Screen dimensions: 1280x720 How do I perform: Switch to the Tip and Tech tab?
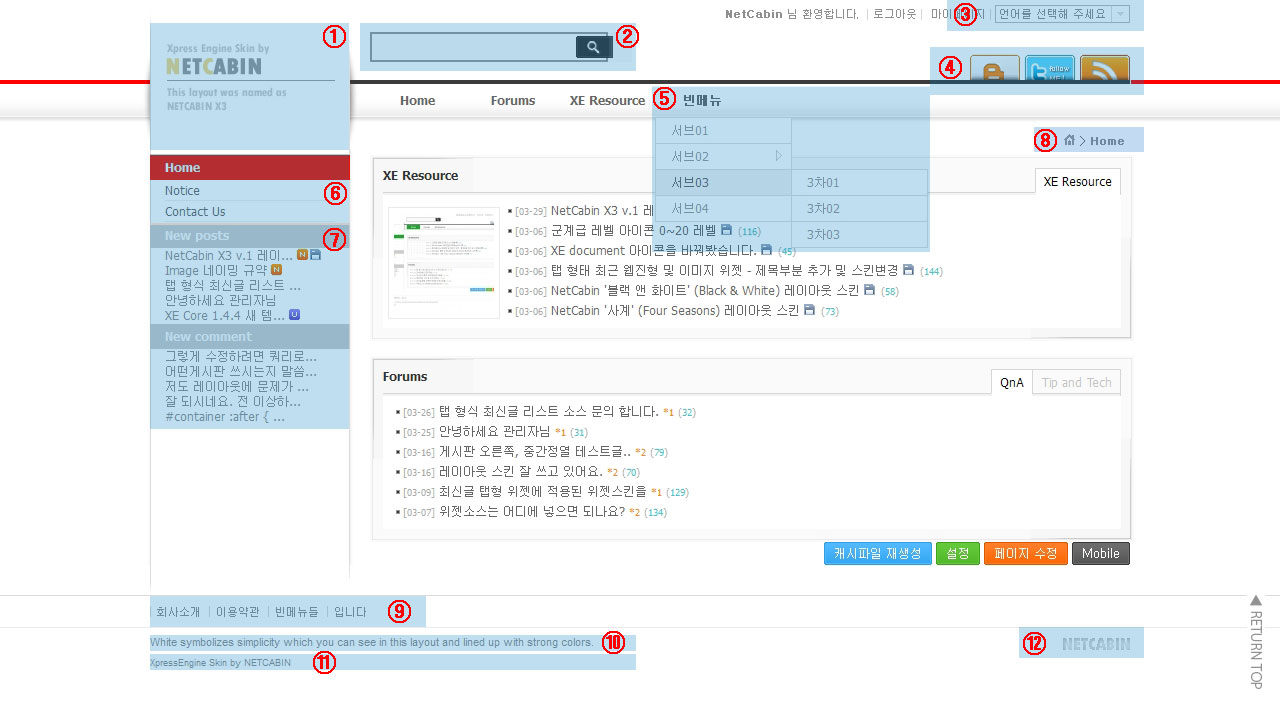coord(1076,382)
